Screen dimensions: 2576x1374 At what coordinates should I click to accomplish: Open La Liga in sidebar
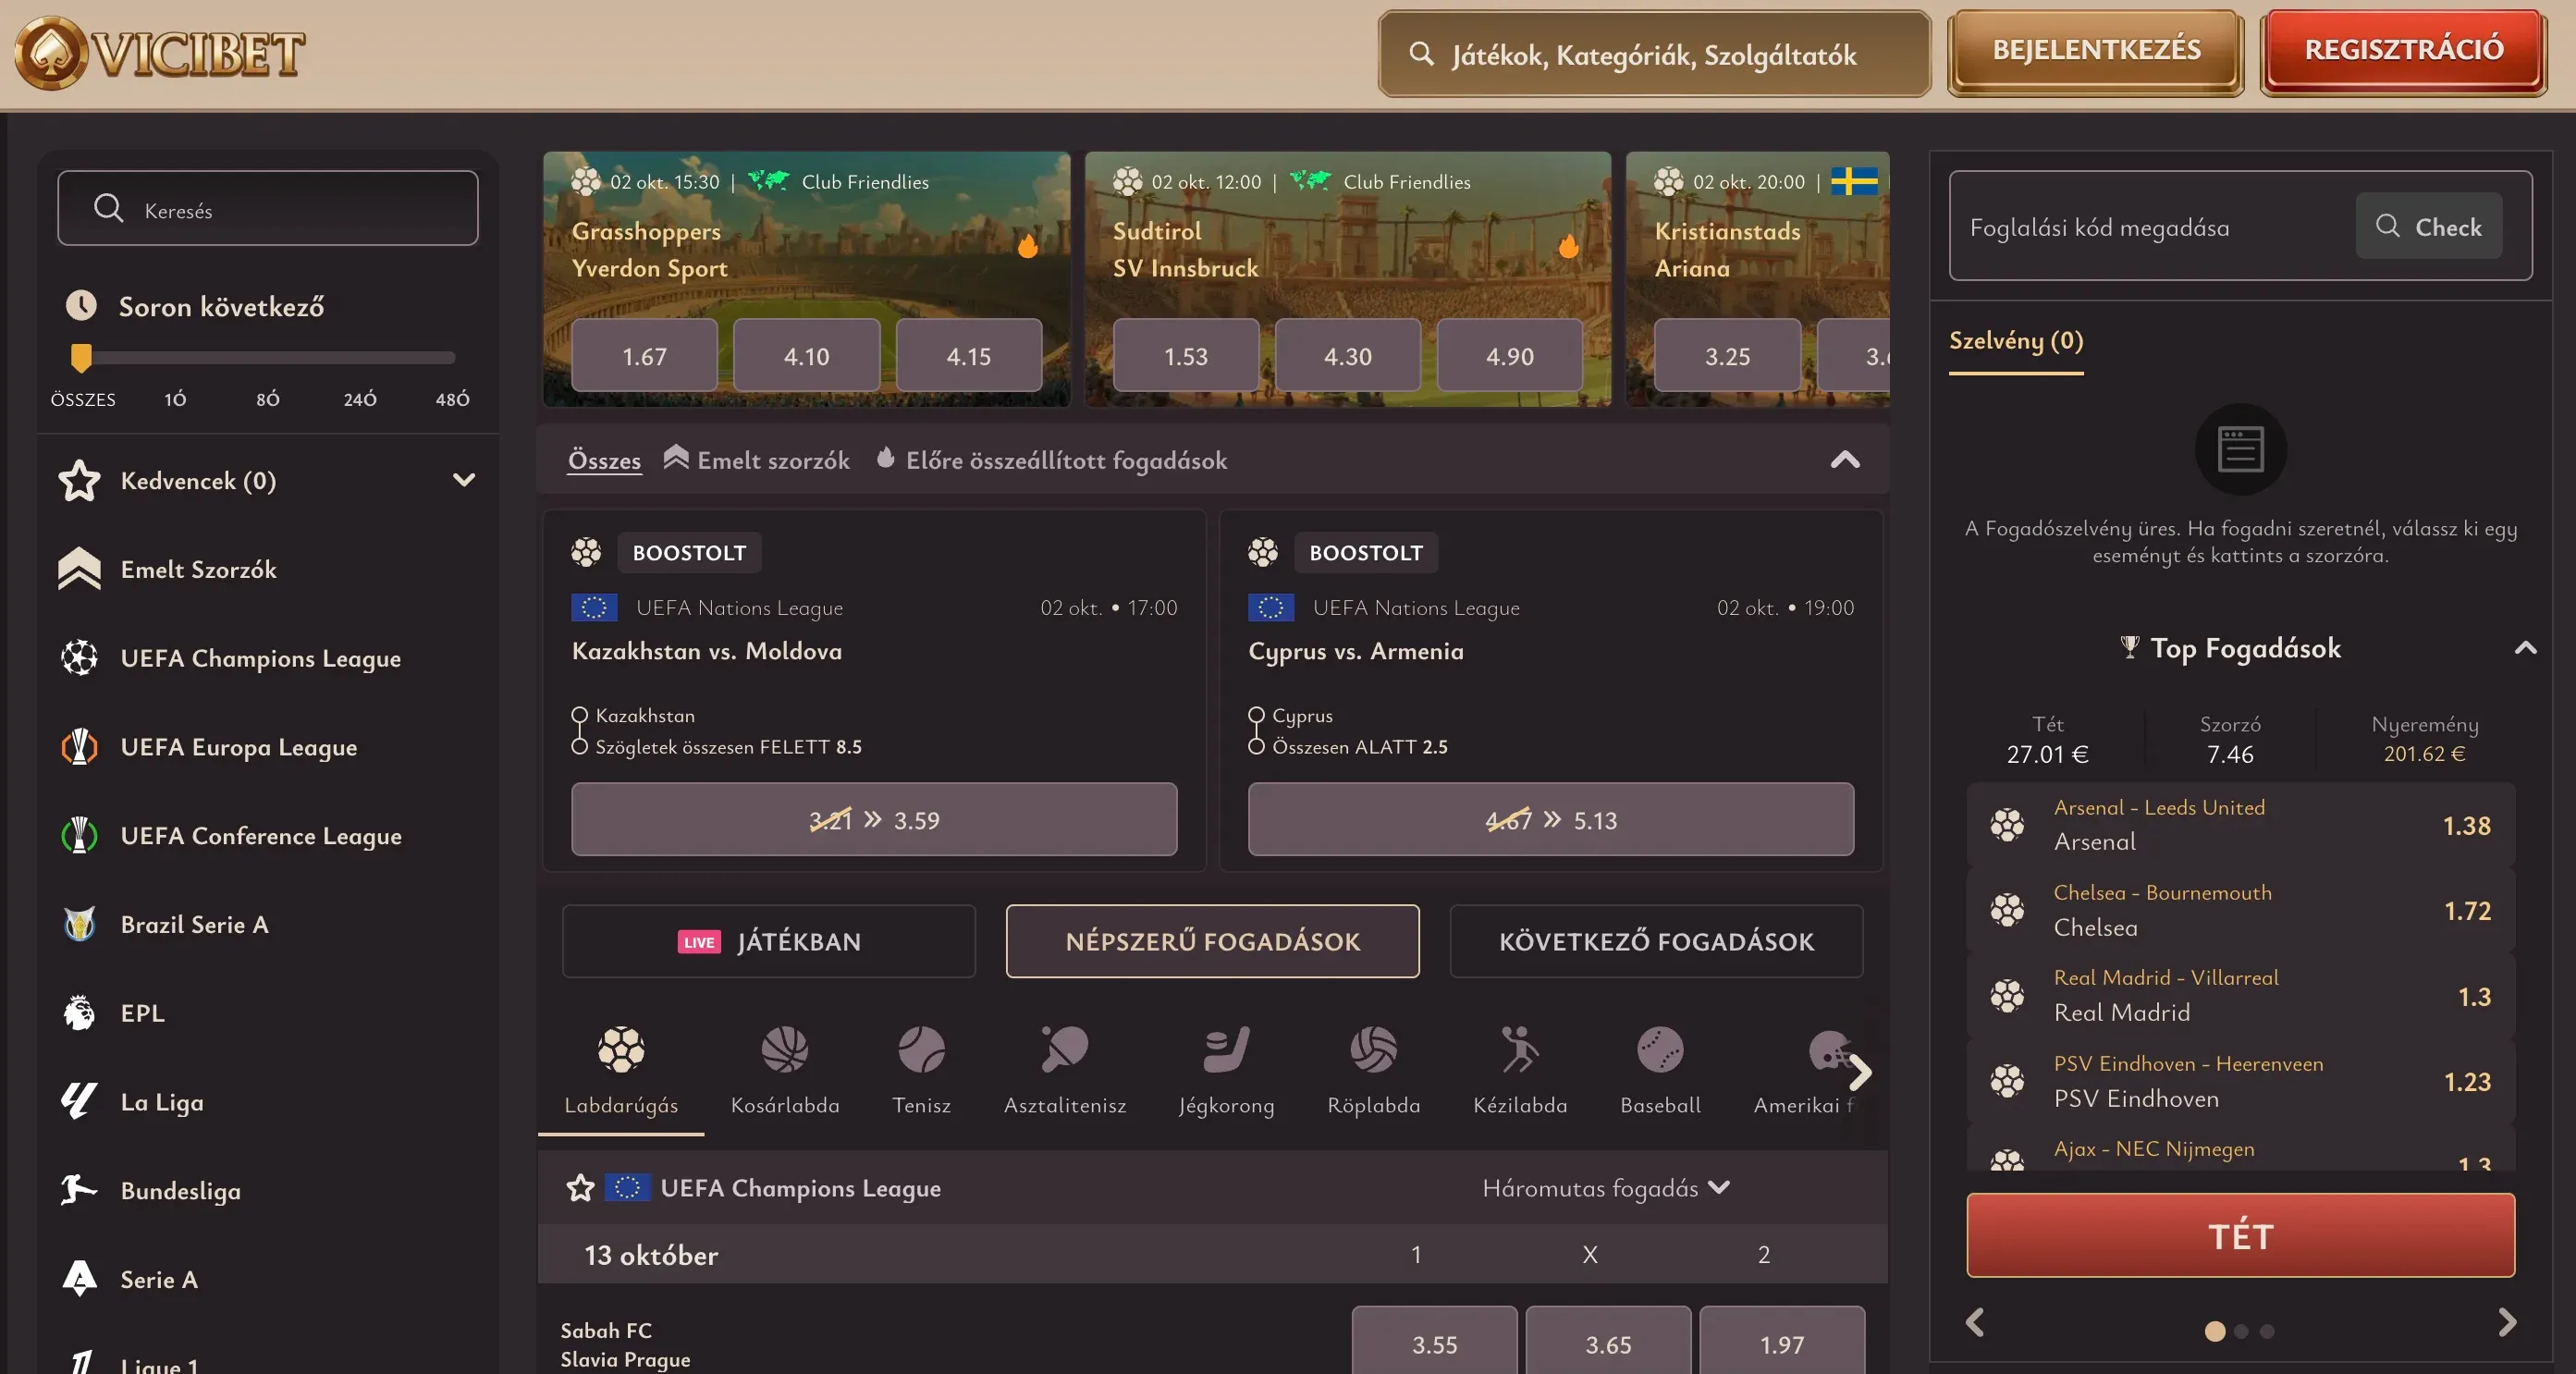132,1102
